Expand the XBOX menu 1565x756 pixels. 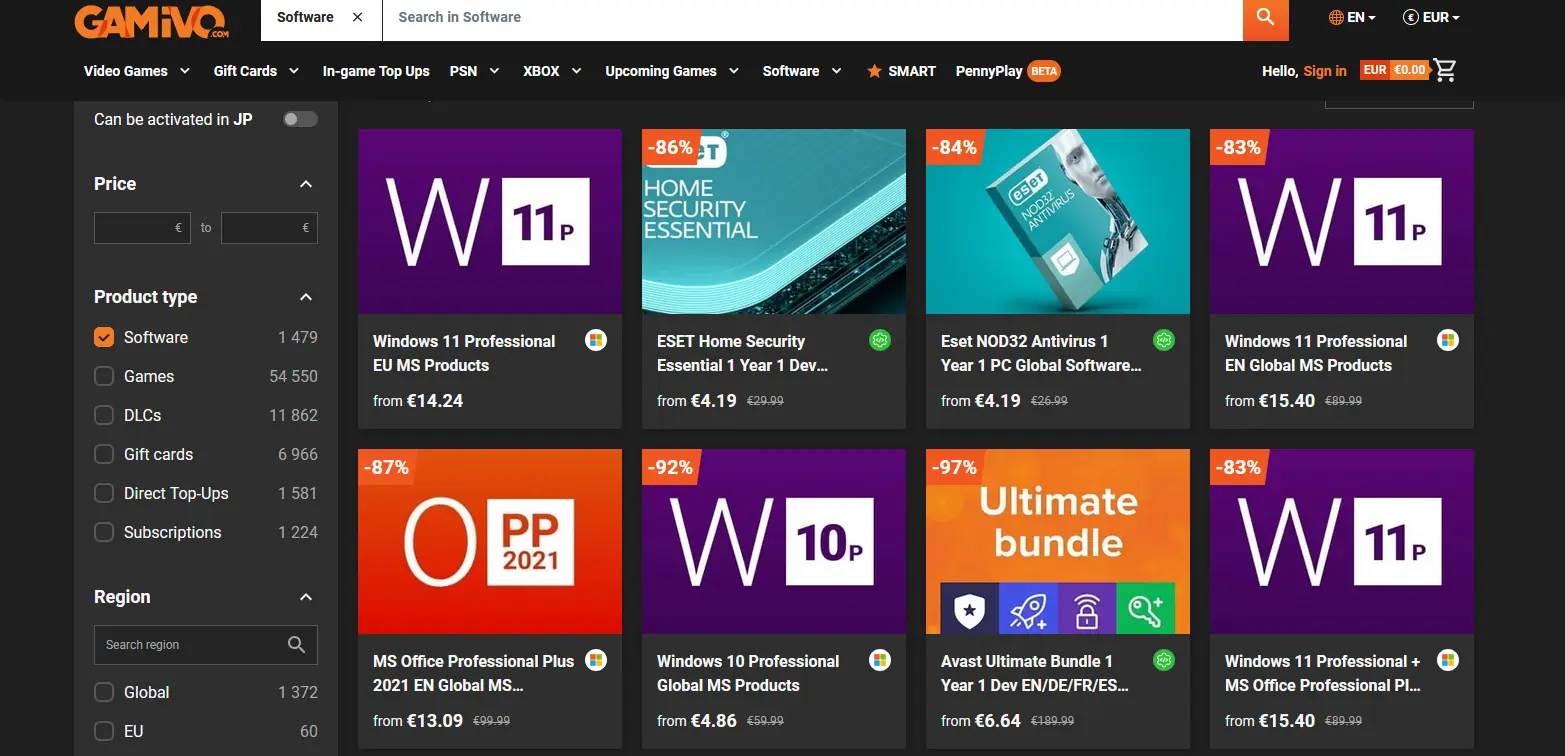pyautogui.click(x=551, y=71)
